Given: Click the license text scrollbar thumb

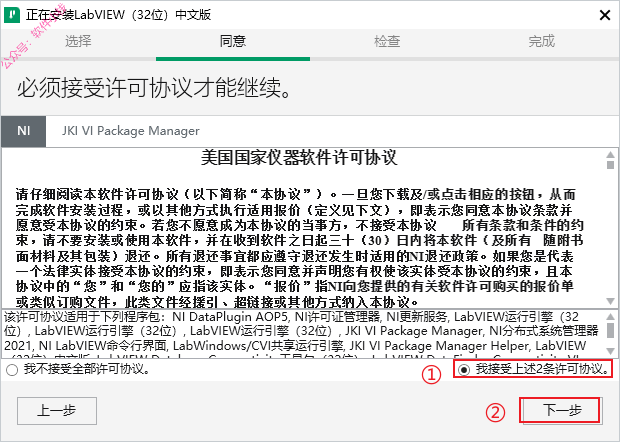Looking at the screenshot, I should (610, 164).
